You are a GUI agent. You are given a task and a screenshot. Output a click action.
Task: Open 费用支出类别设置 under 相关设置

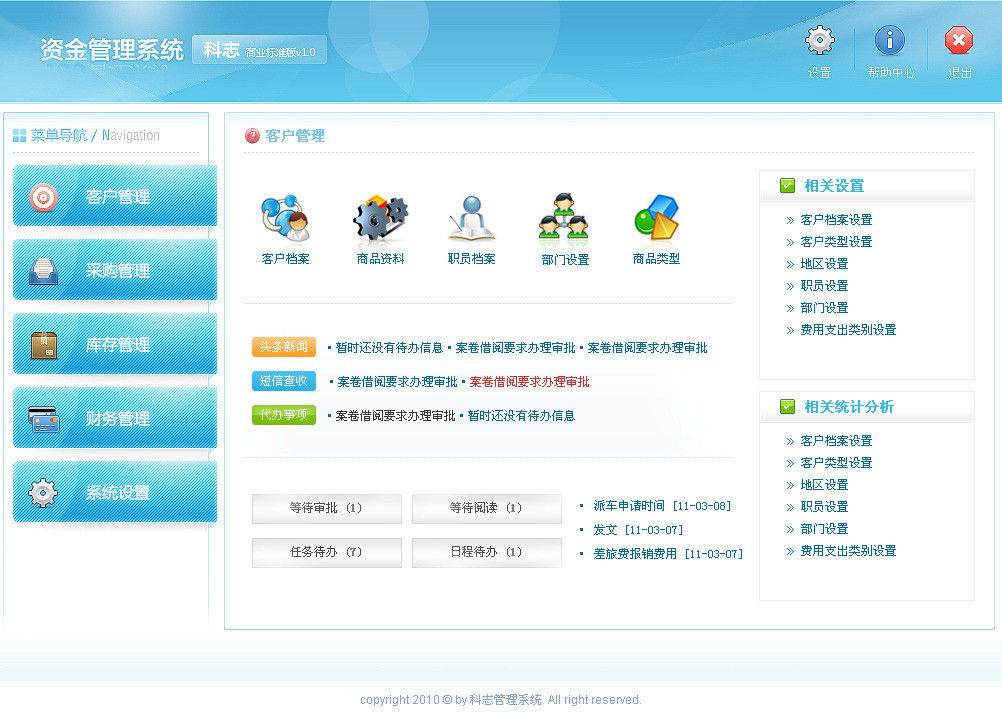(x=848, y=330)
